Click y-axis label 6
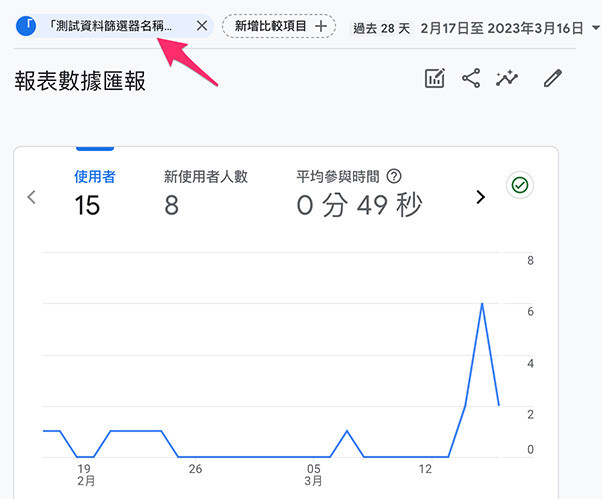Image resolution: width=602 pixels, height=499 pixels. tap(530, 311)
